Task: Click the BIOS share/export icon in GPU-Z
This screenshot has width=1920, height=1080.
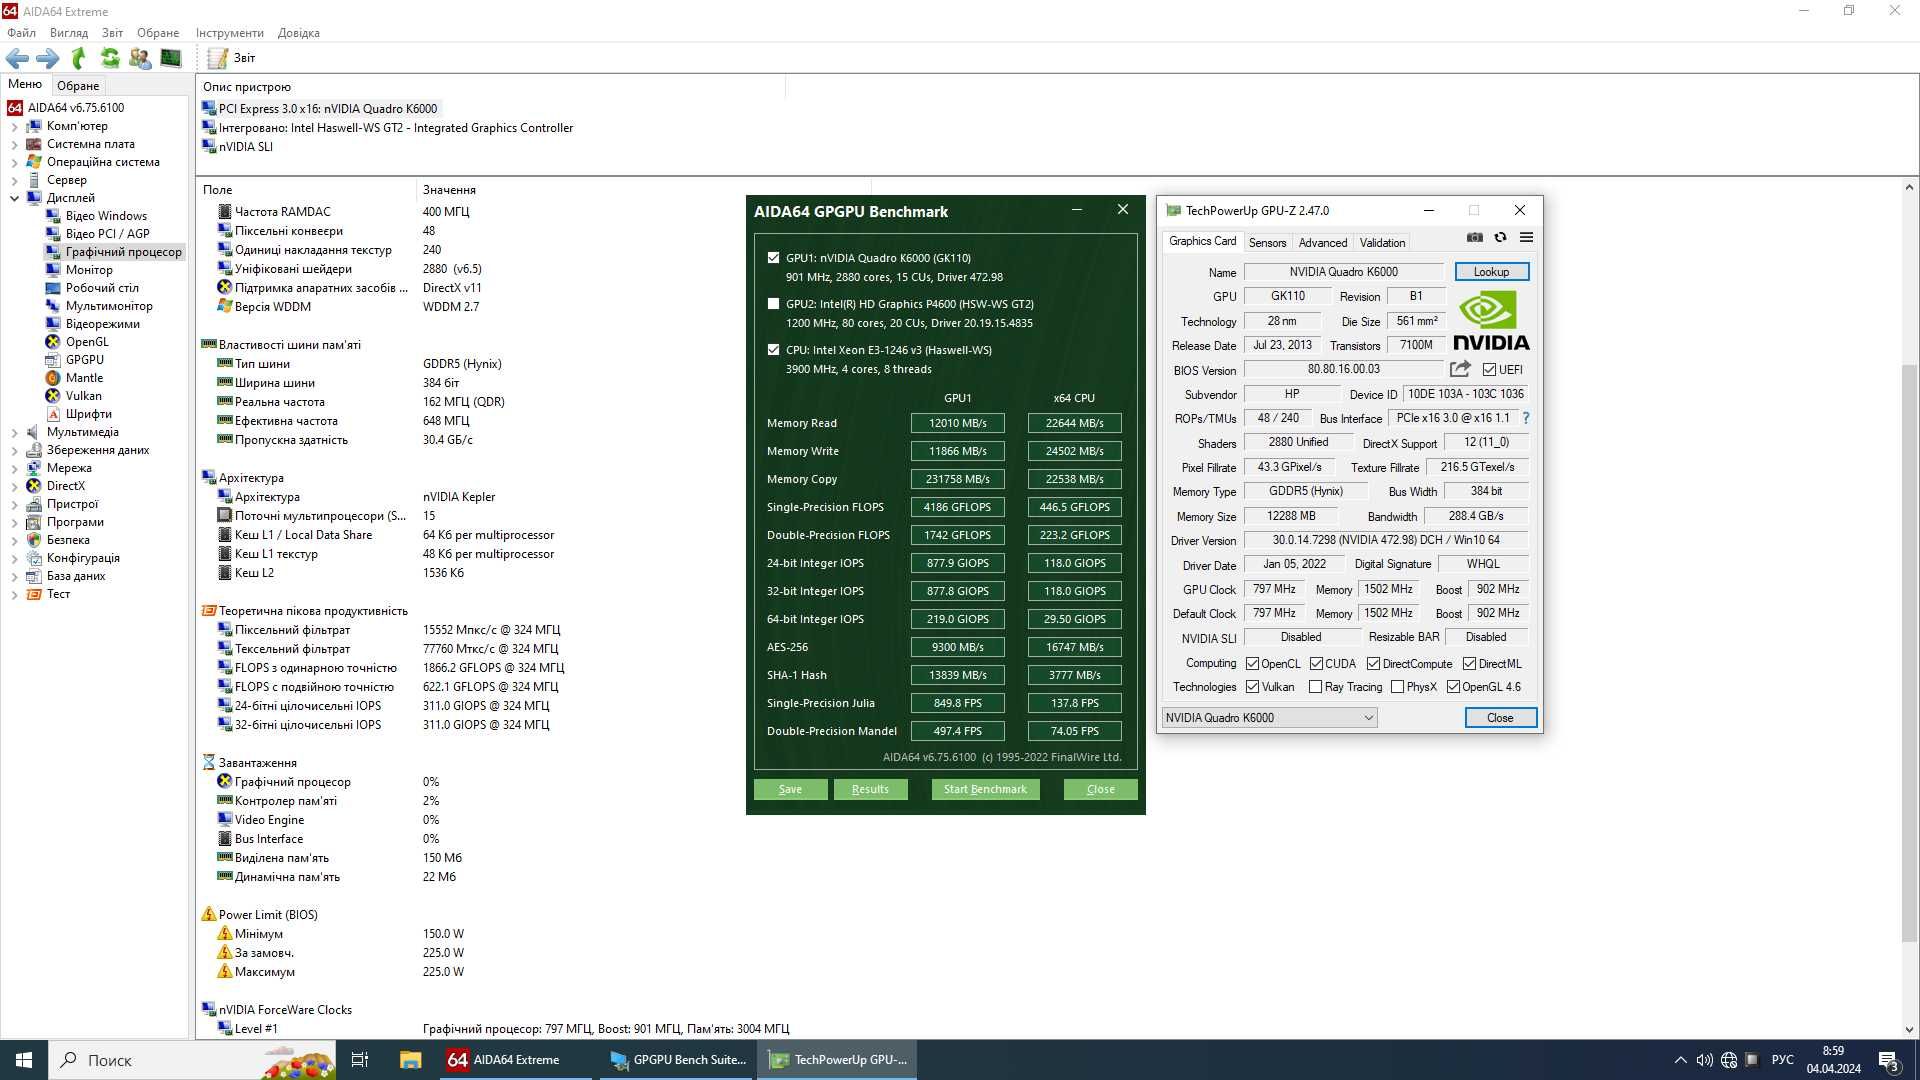Action: coord(1460,369)
